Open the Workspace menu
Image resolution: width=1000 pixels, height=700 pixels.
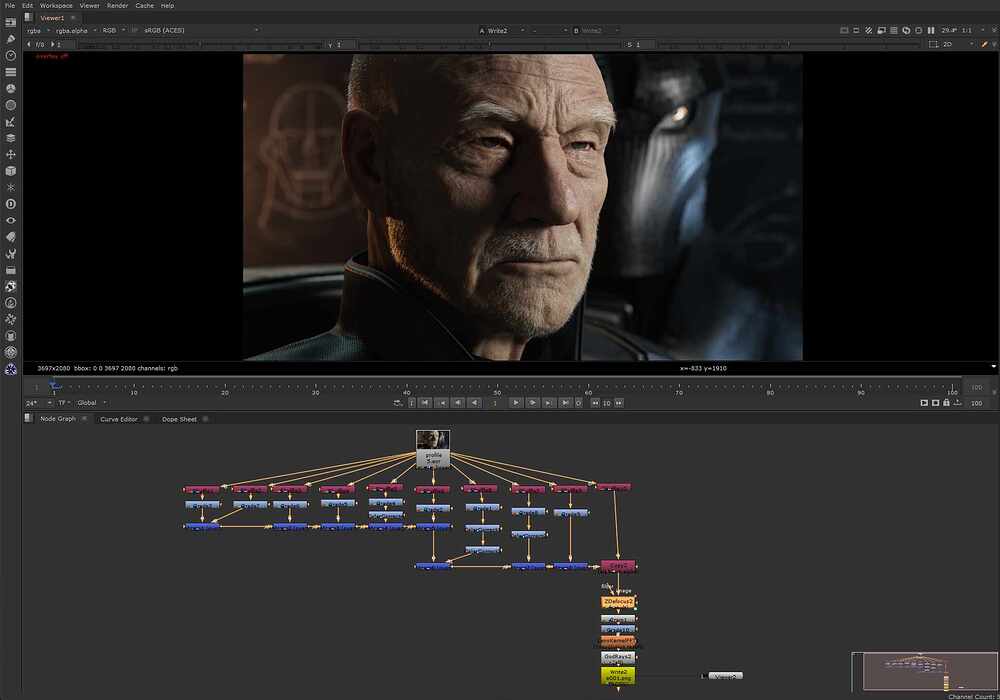coord(56,5)
